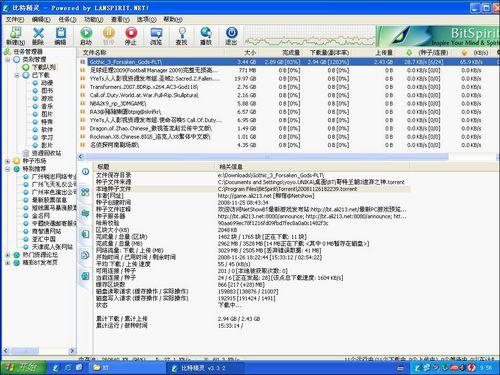Click the 比特精灵 v3.3.2 taskbar button
The image size is (500, 375).
205,368
